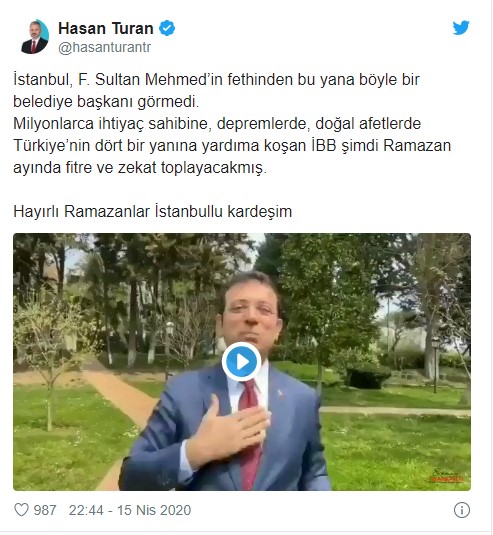Click the Hayırlı Ramazanlar closing line
Screen dimensions: 493x535
click(153, 212)
